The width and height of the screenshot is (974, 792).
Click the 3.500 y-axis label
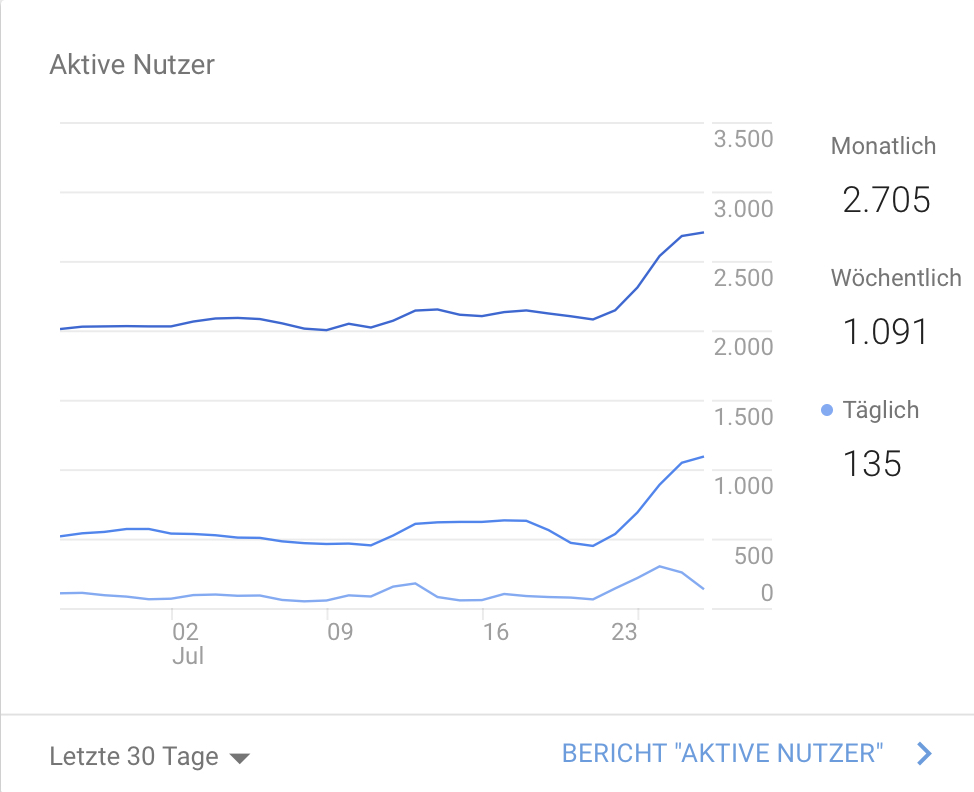click(x=743, y=139)
